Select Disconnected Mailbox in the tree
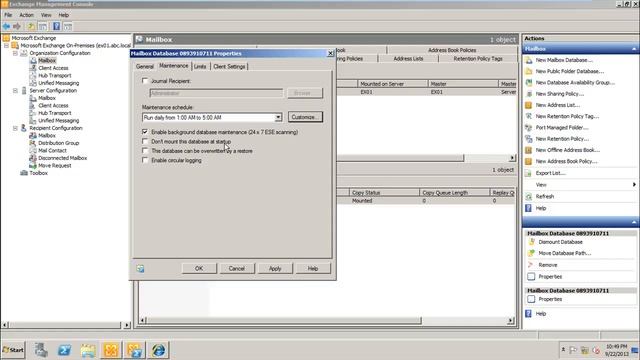Viewport: 640px width, 360px height. tap(62, 158)
